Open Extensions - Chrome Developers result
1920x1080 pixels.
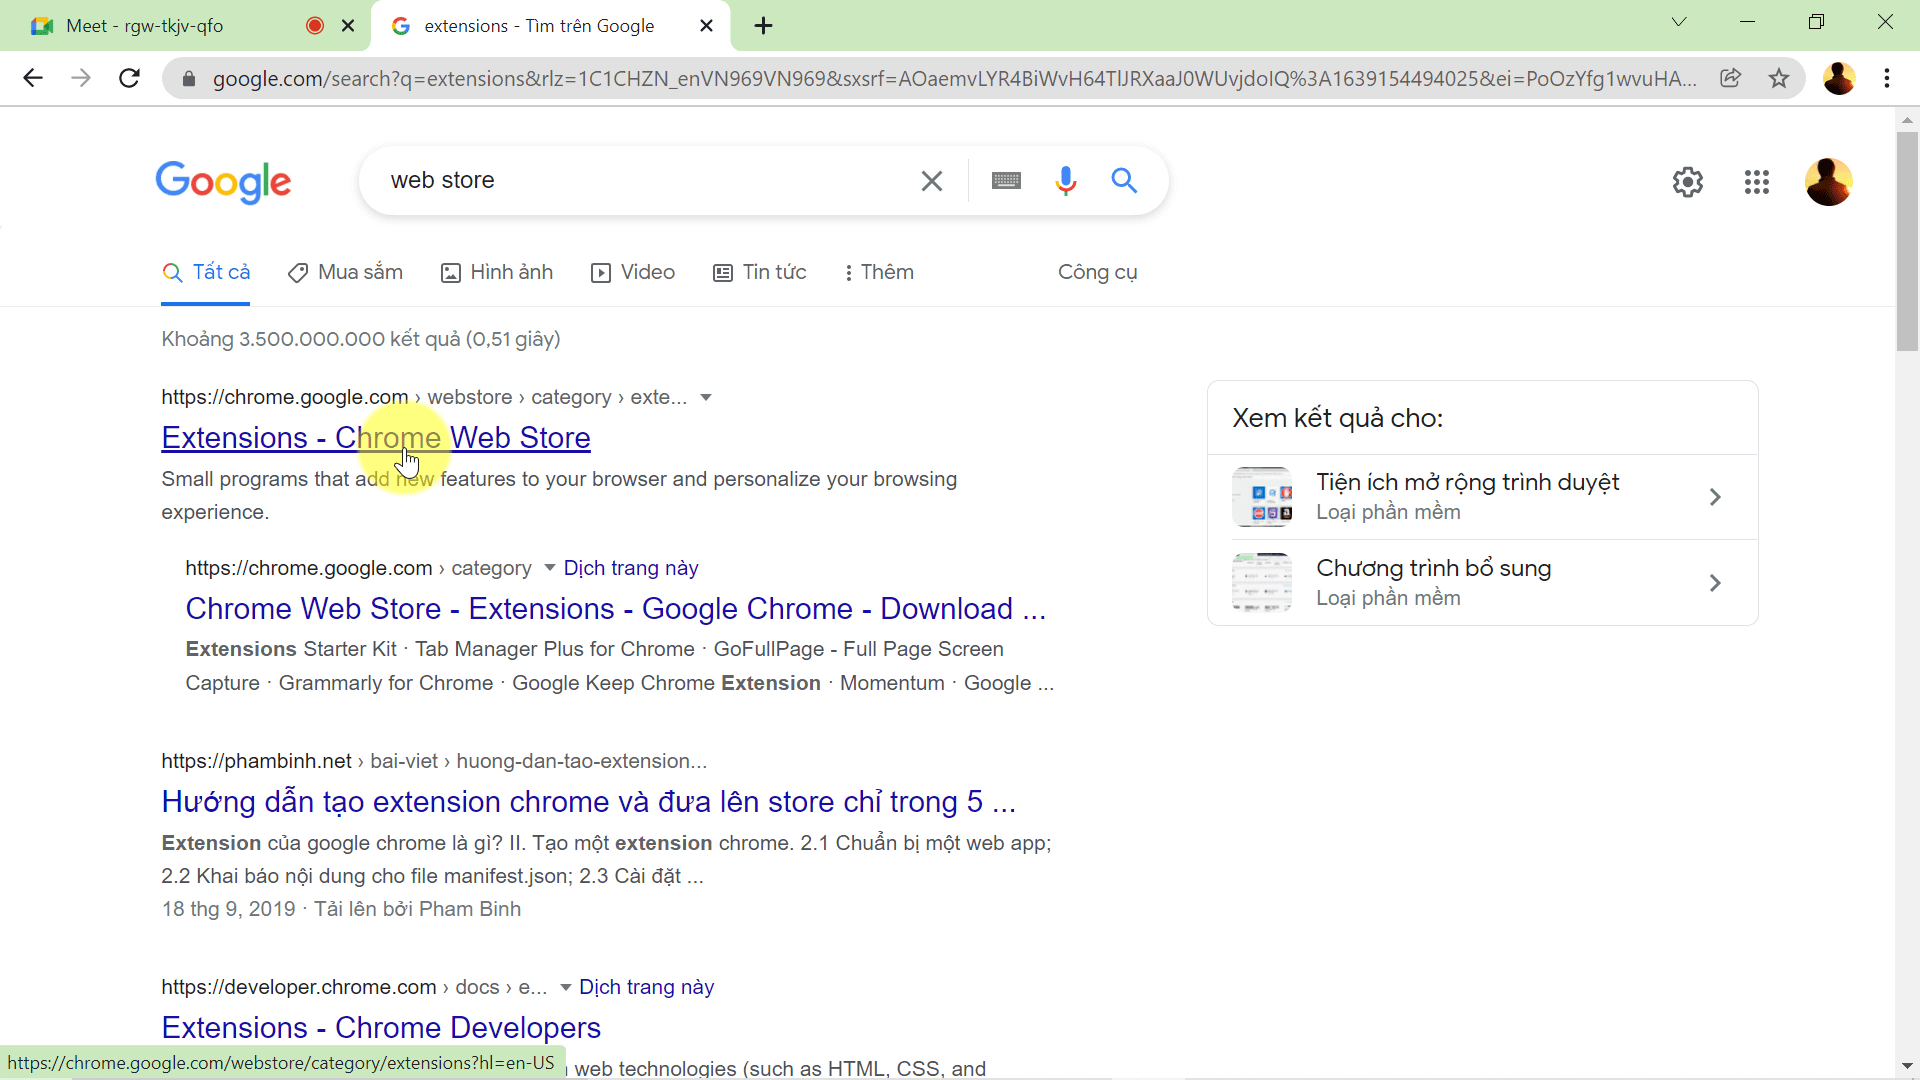[x=381, y=1028]
